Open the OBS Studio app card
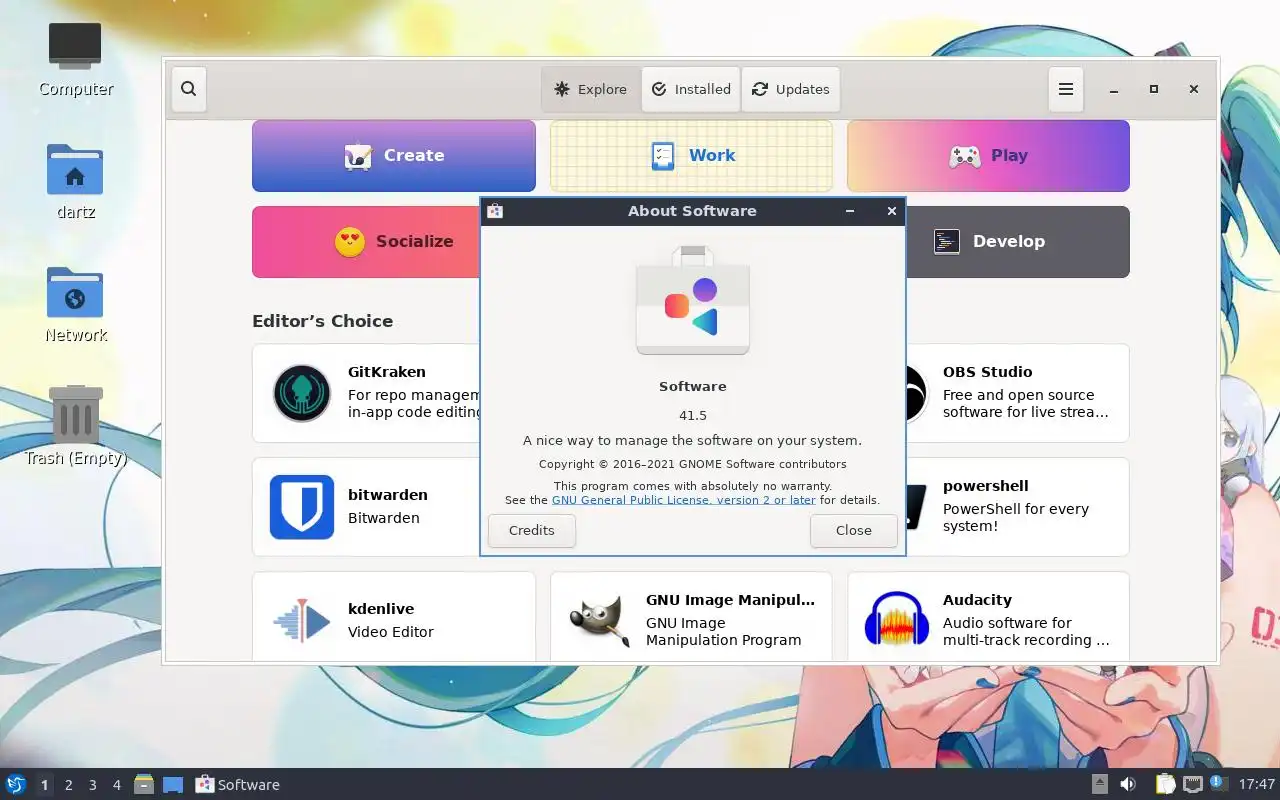 [1018, 393]
